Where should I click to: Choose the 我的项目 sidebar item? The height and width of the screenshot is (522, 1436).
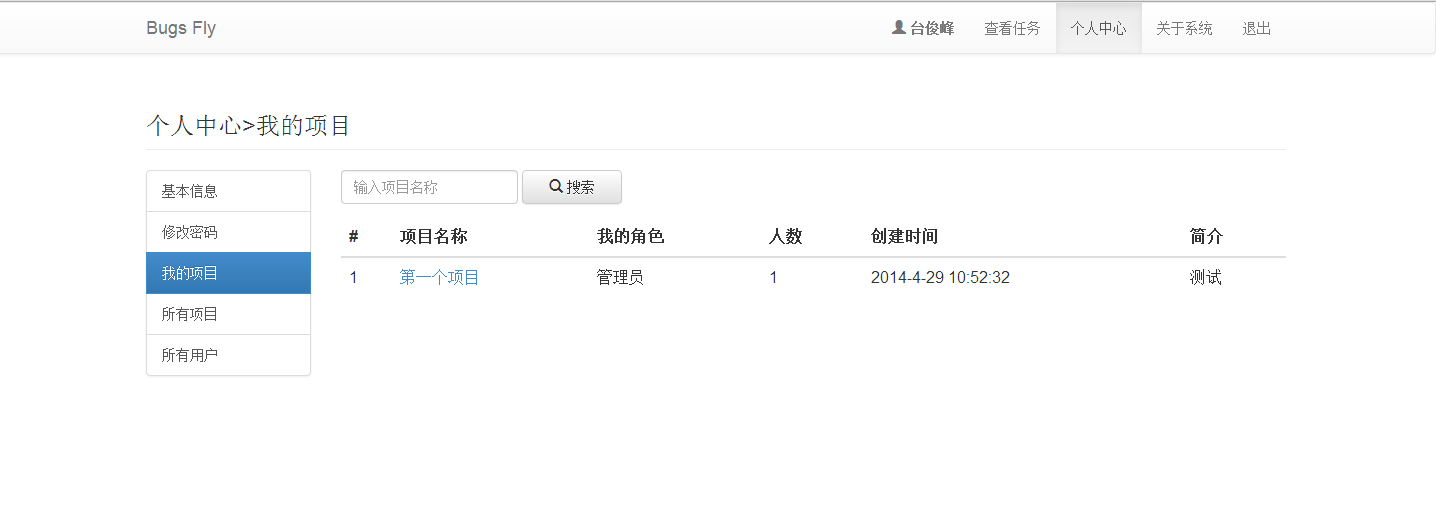(x=228, y=273)
